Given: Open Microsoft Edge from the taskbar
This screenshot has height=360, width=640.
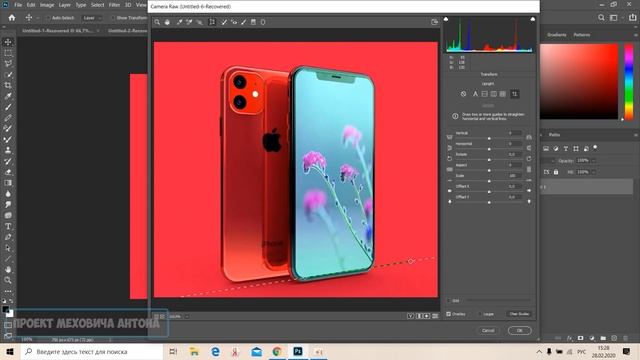Looking at the screenshot, I should (215, 351).
